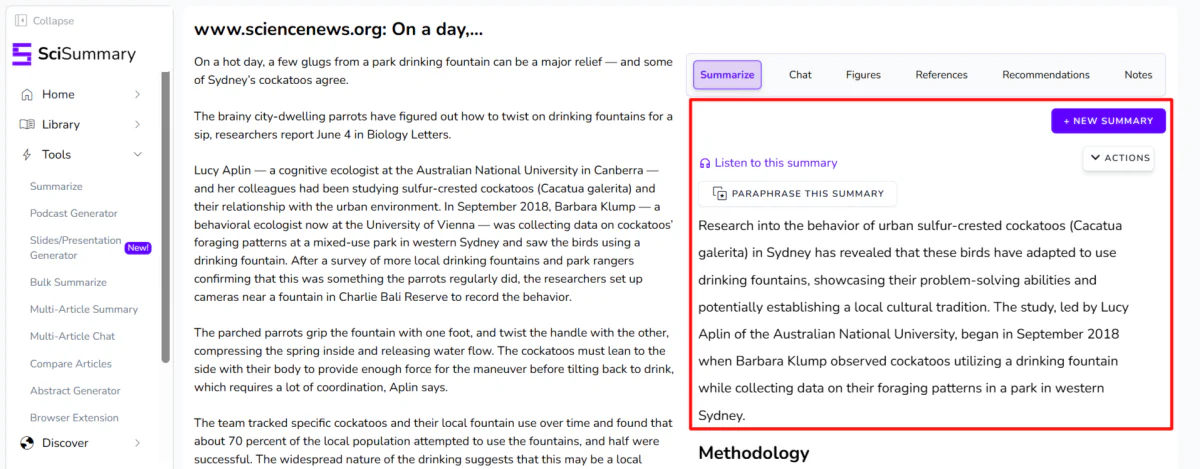Expand the Library submenu chevron
Image resolution: width=1200 pixels, height=469 pixels.
click(137, 124)
